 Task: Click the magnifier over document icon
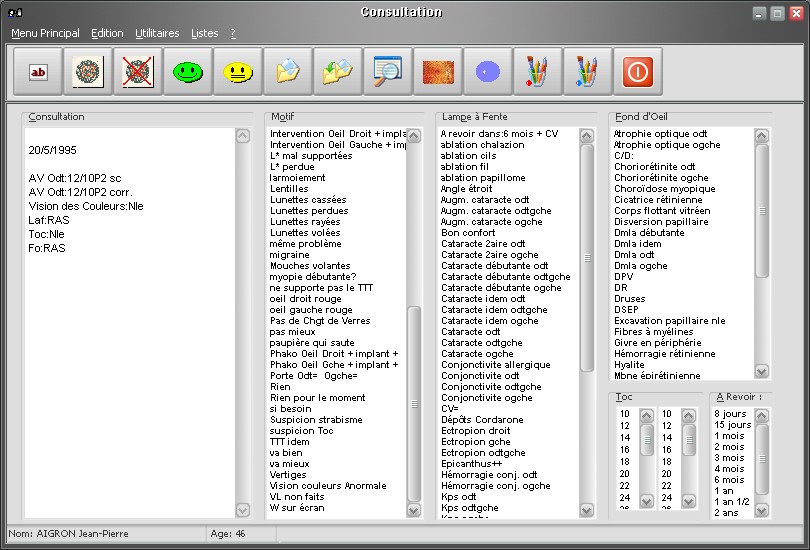tap(388, 72)
